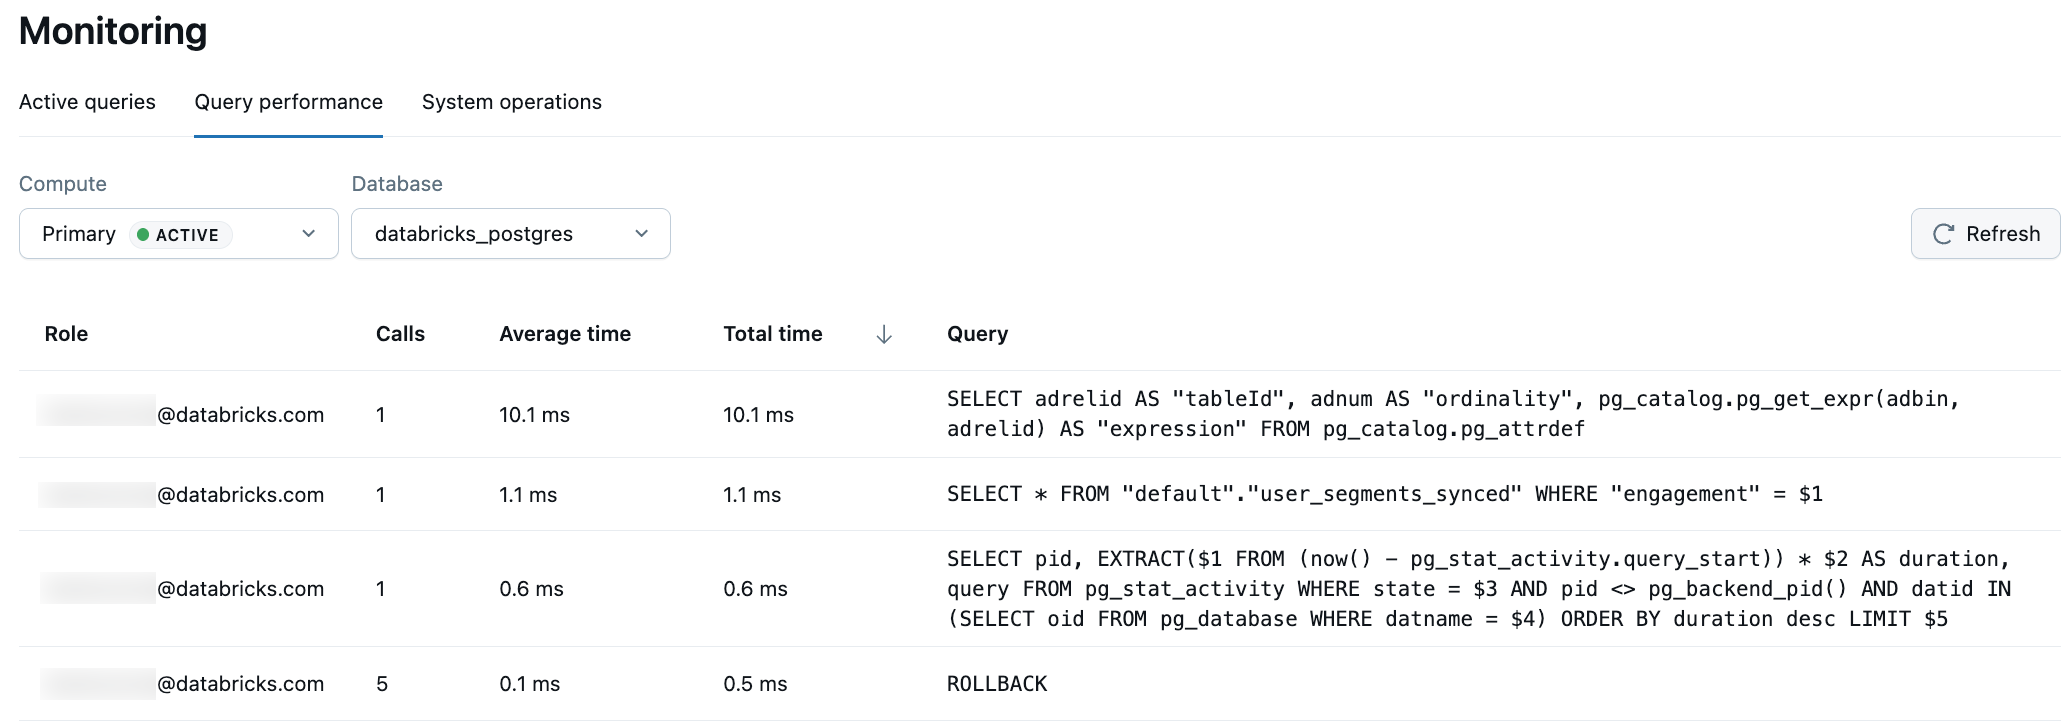Open the databricks_postgres database dropdown

510,234
